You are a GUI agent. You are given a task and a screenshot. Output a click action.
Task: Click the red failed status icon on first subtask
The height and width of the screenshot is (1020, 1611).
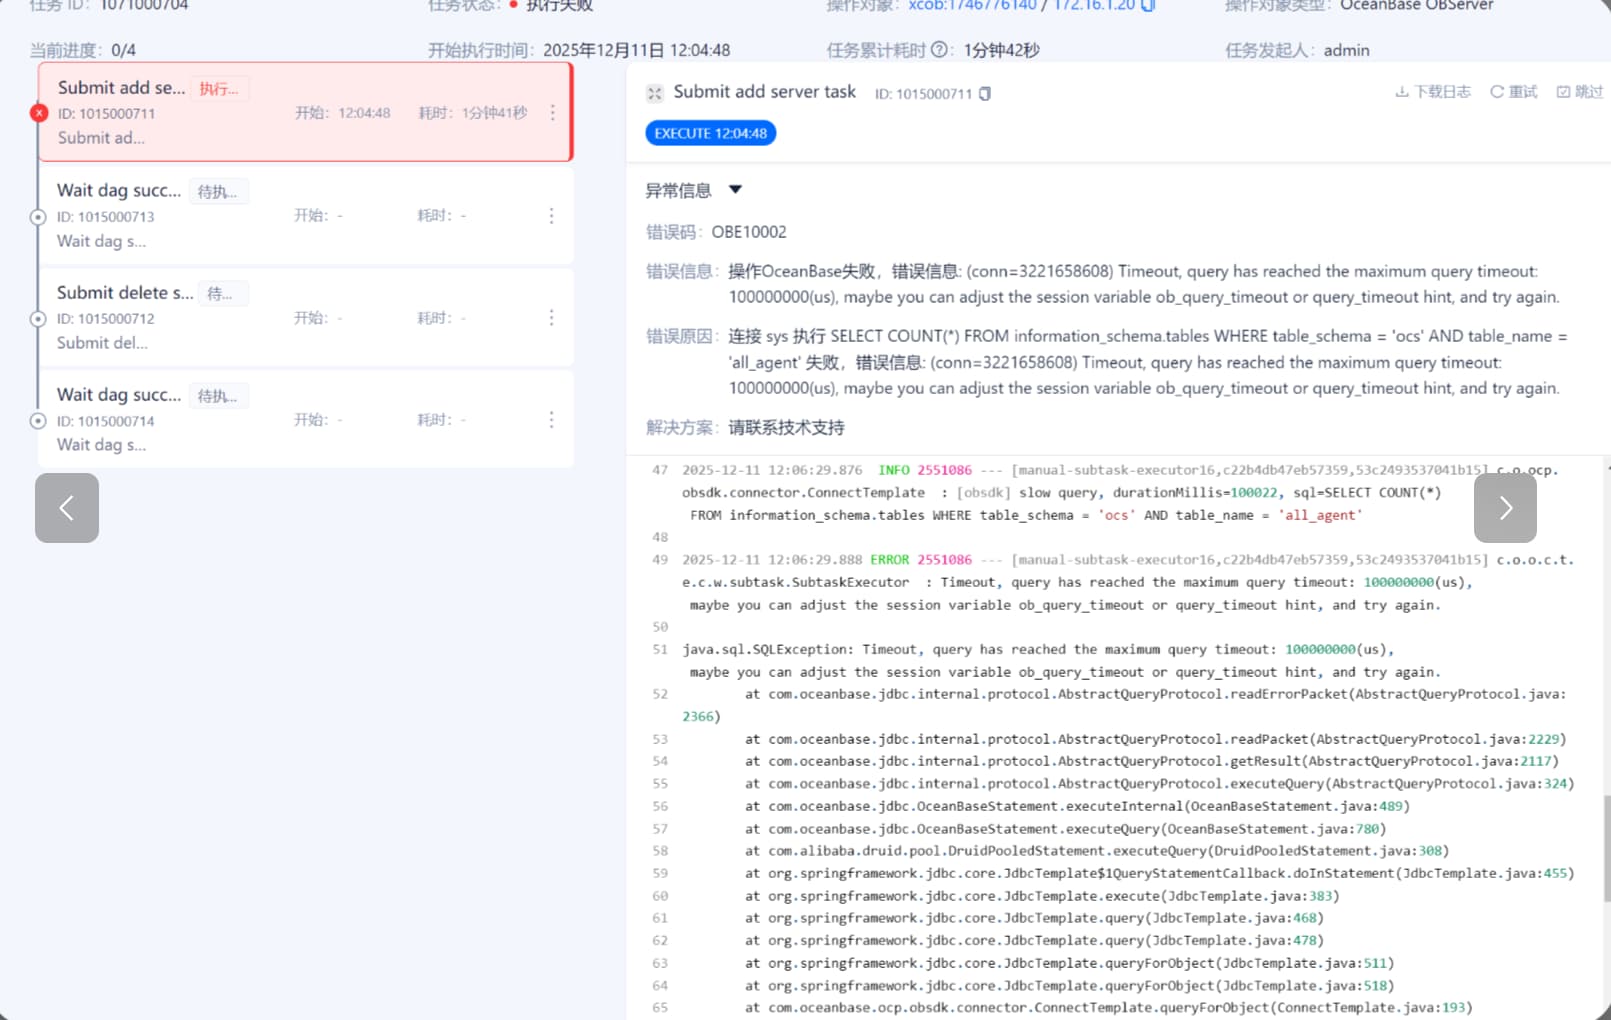(39, 113)
